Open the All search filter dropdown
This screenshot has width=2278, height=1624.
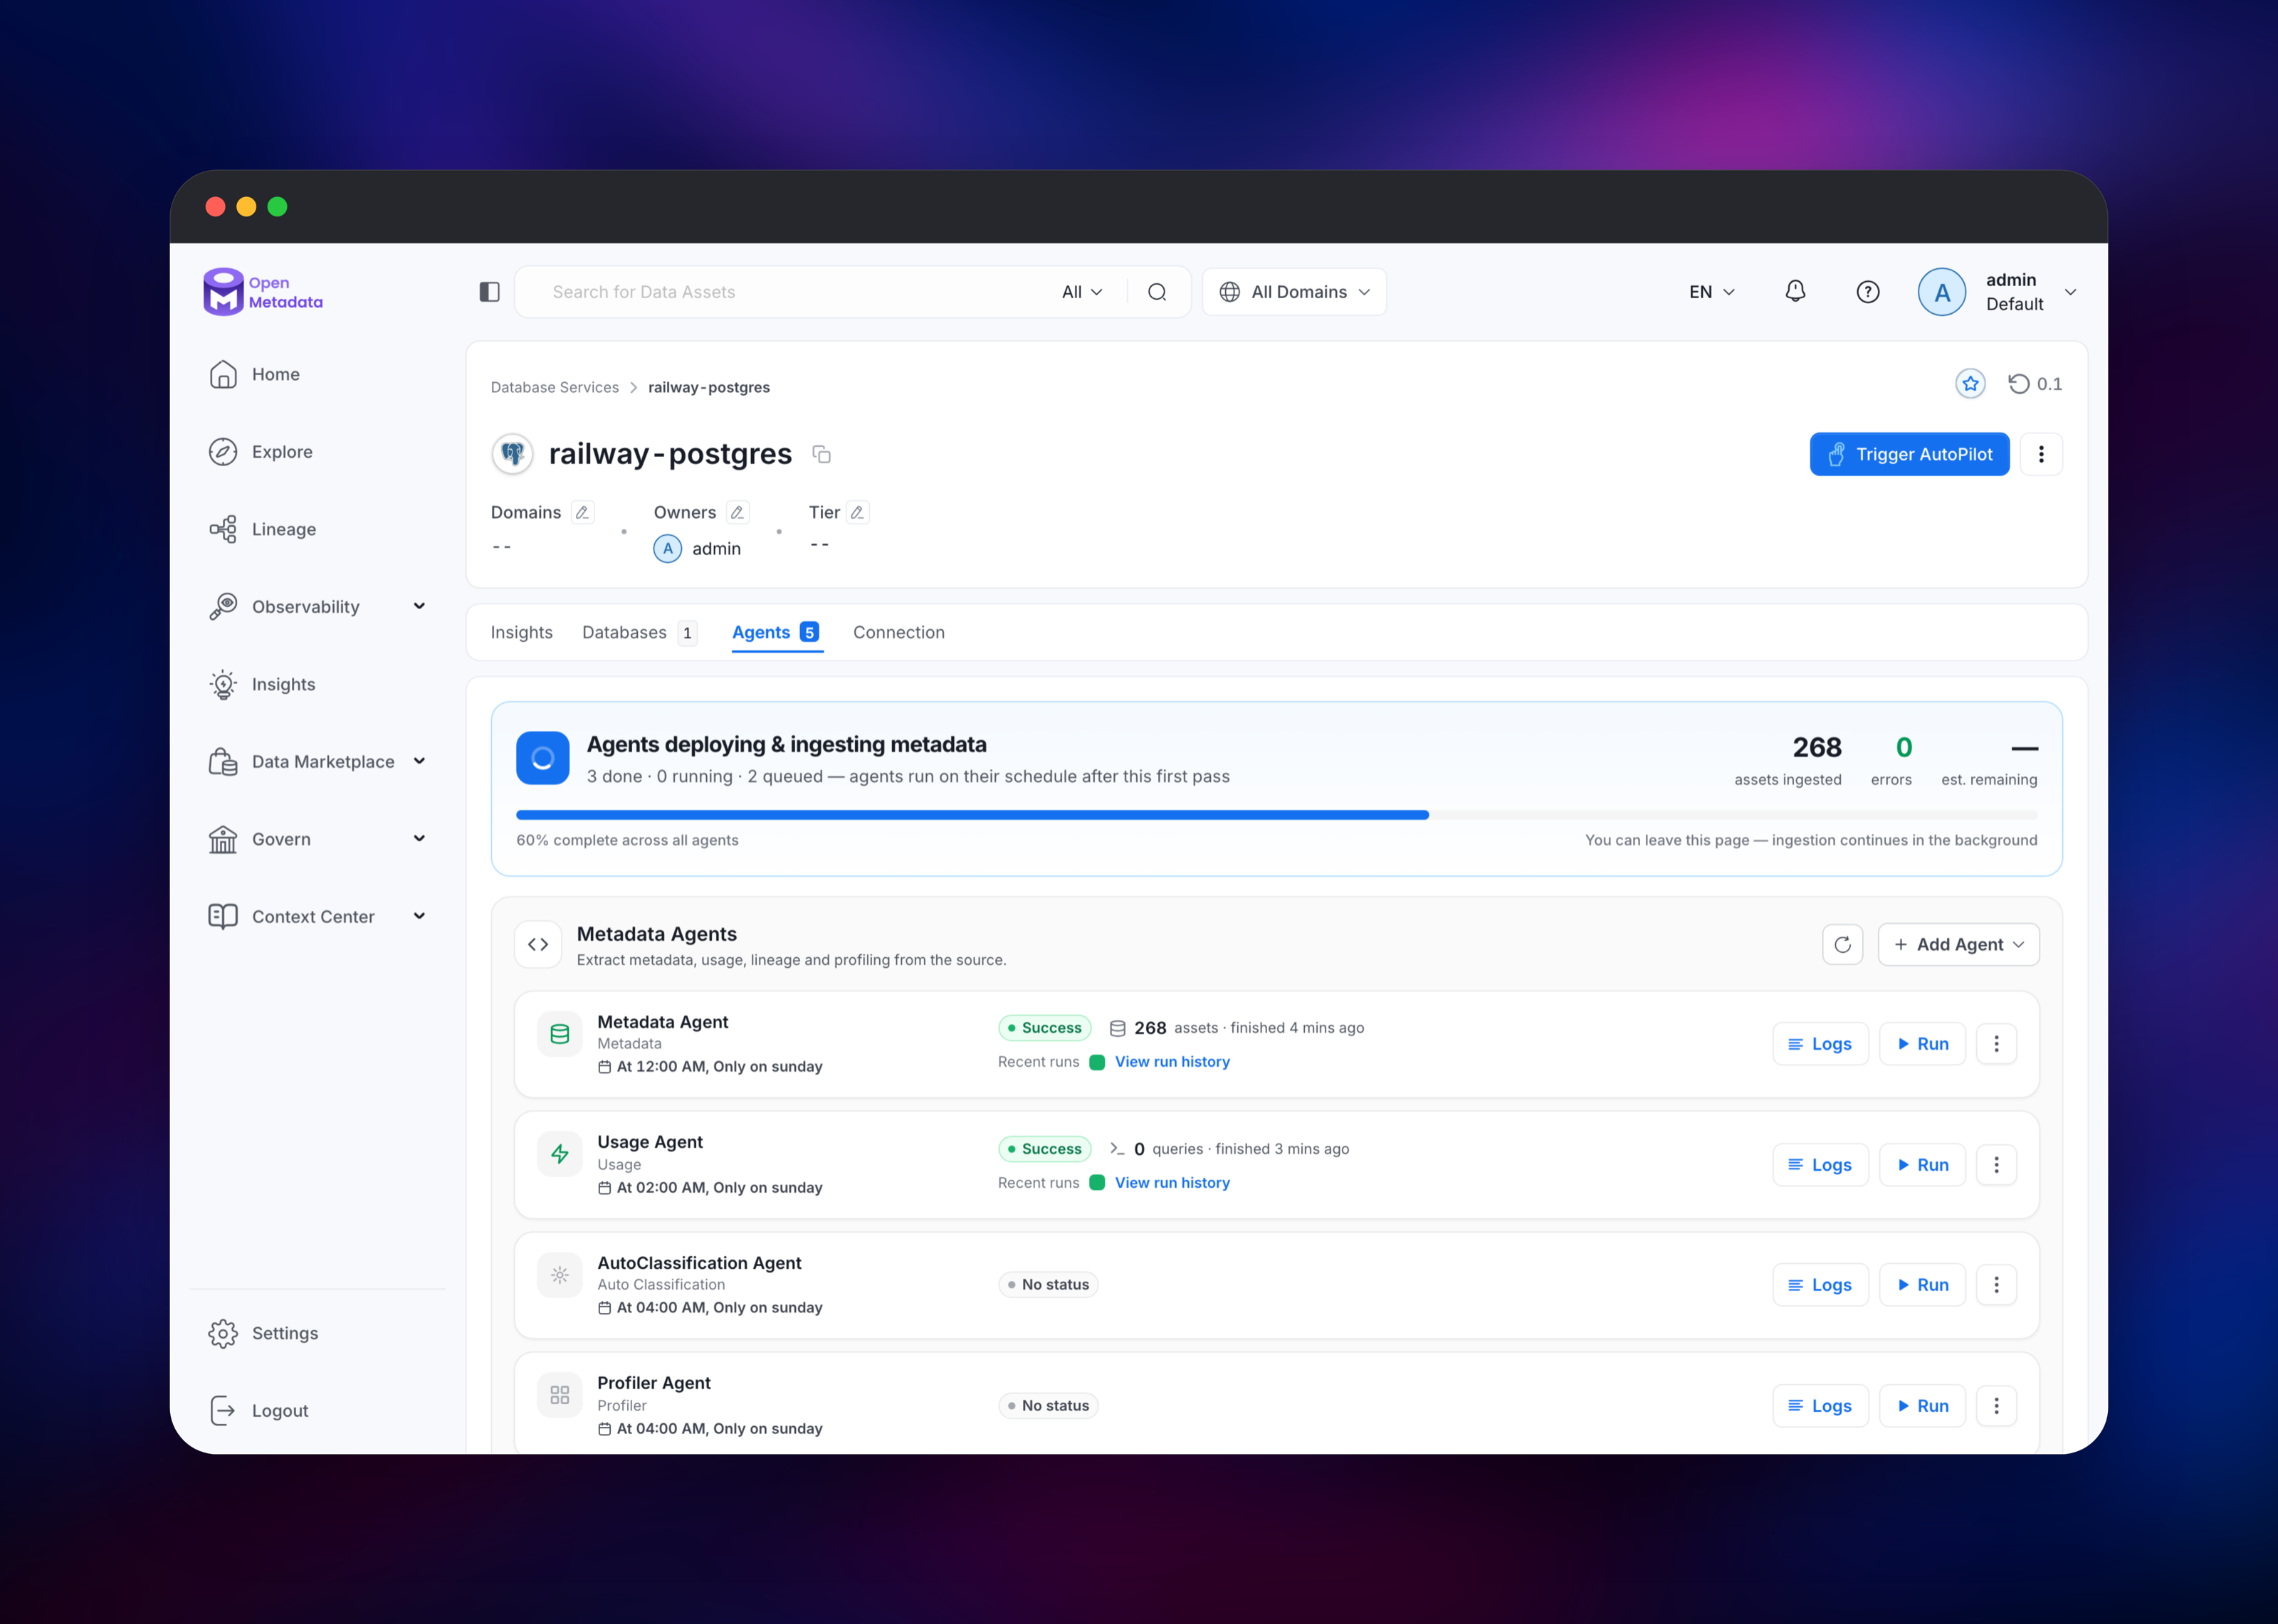1083,292
